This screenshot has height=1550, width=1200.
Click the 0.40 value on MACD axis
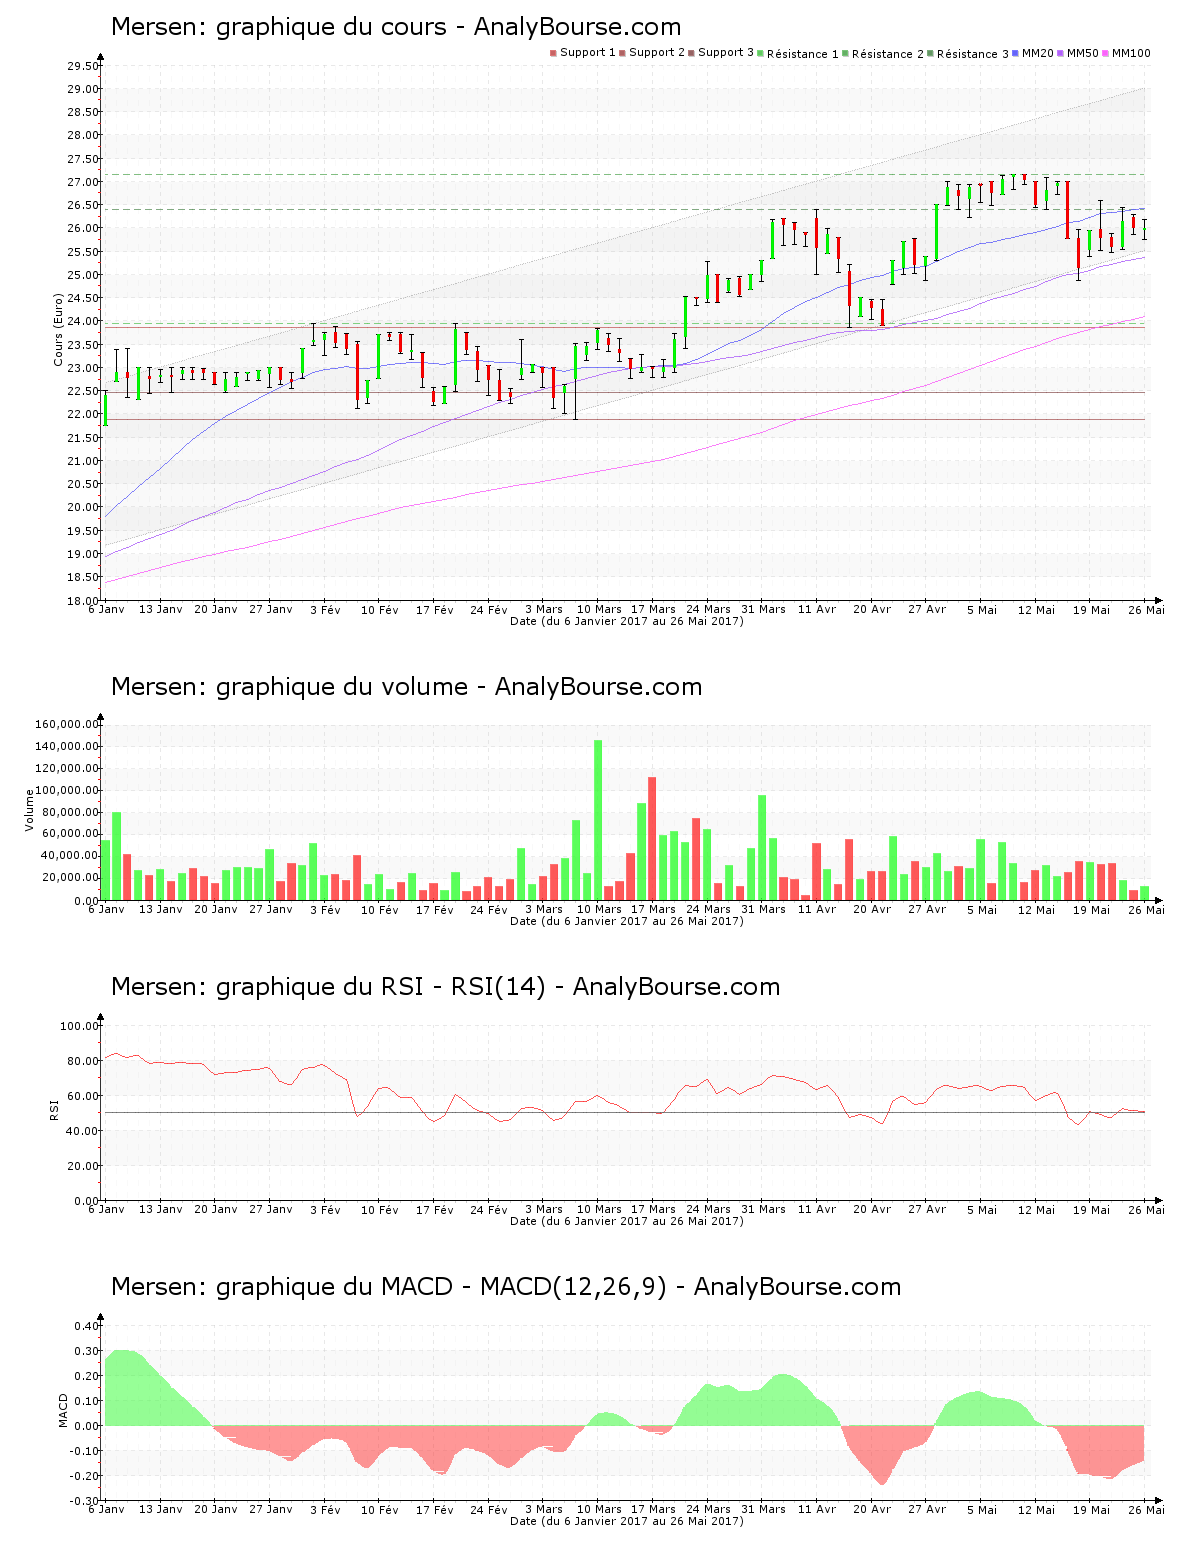coord(86,1326)
